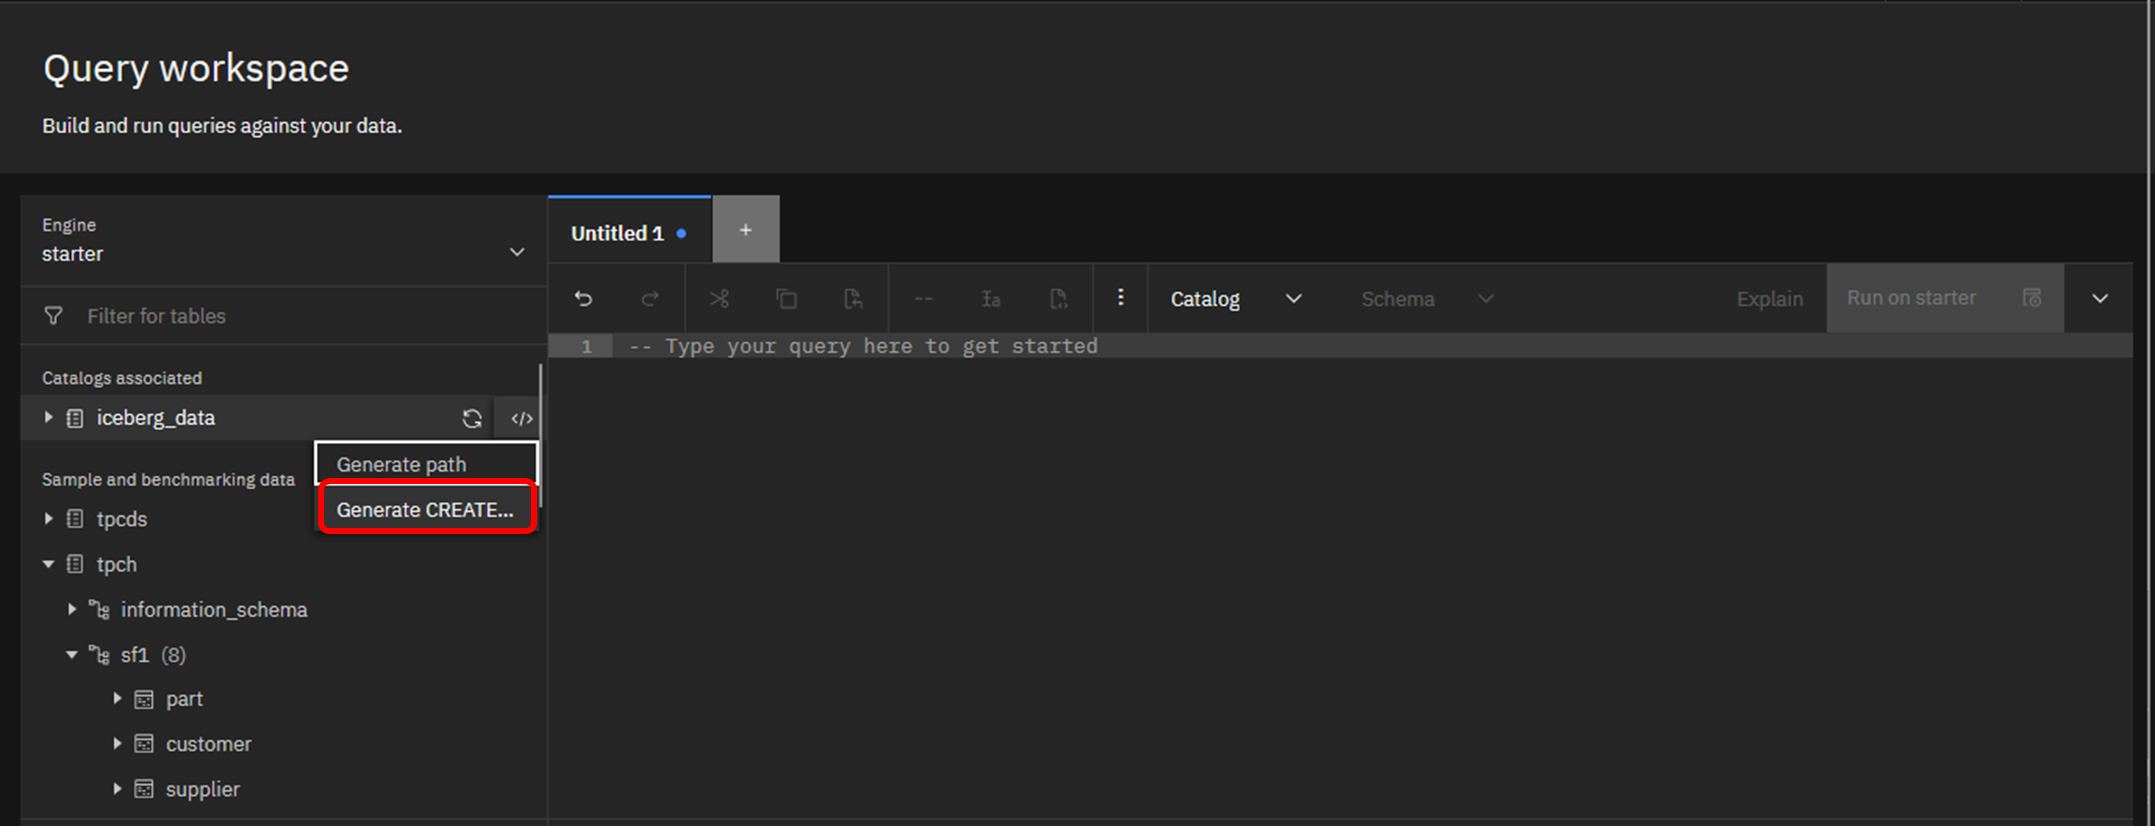Click the cut scissors icon

click(719, 299)
